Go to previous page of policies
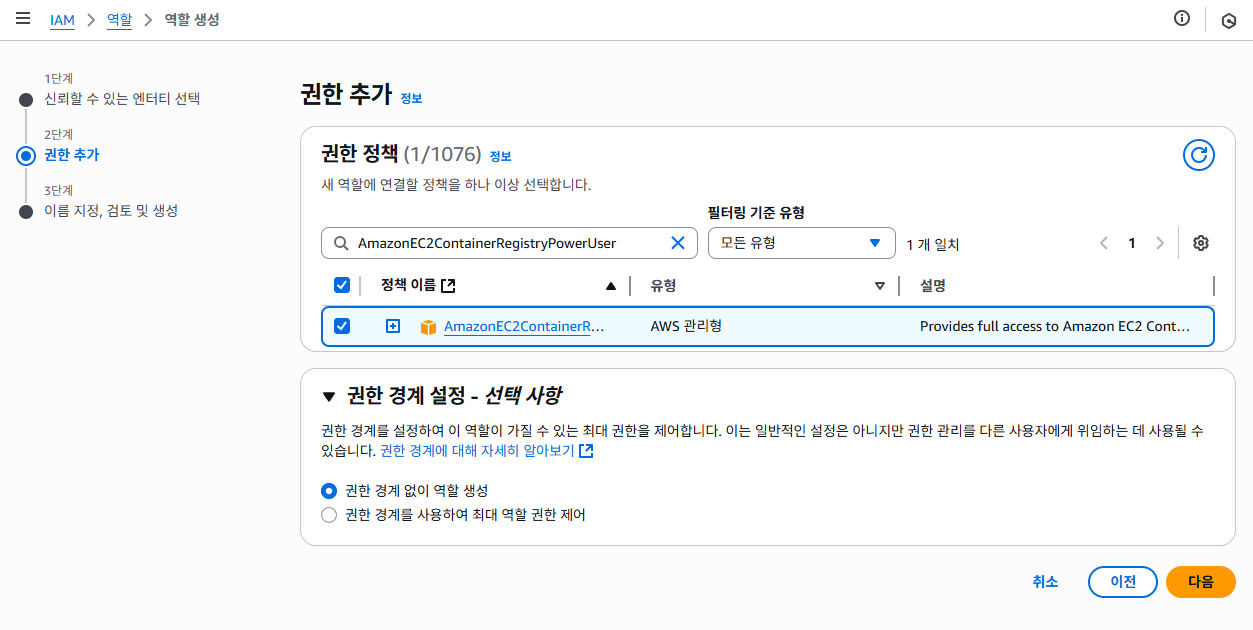The image size is (1253, 630). tap(1104, 243)
